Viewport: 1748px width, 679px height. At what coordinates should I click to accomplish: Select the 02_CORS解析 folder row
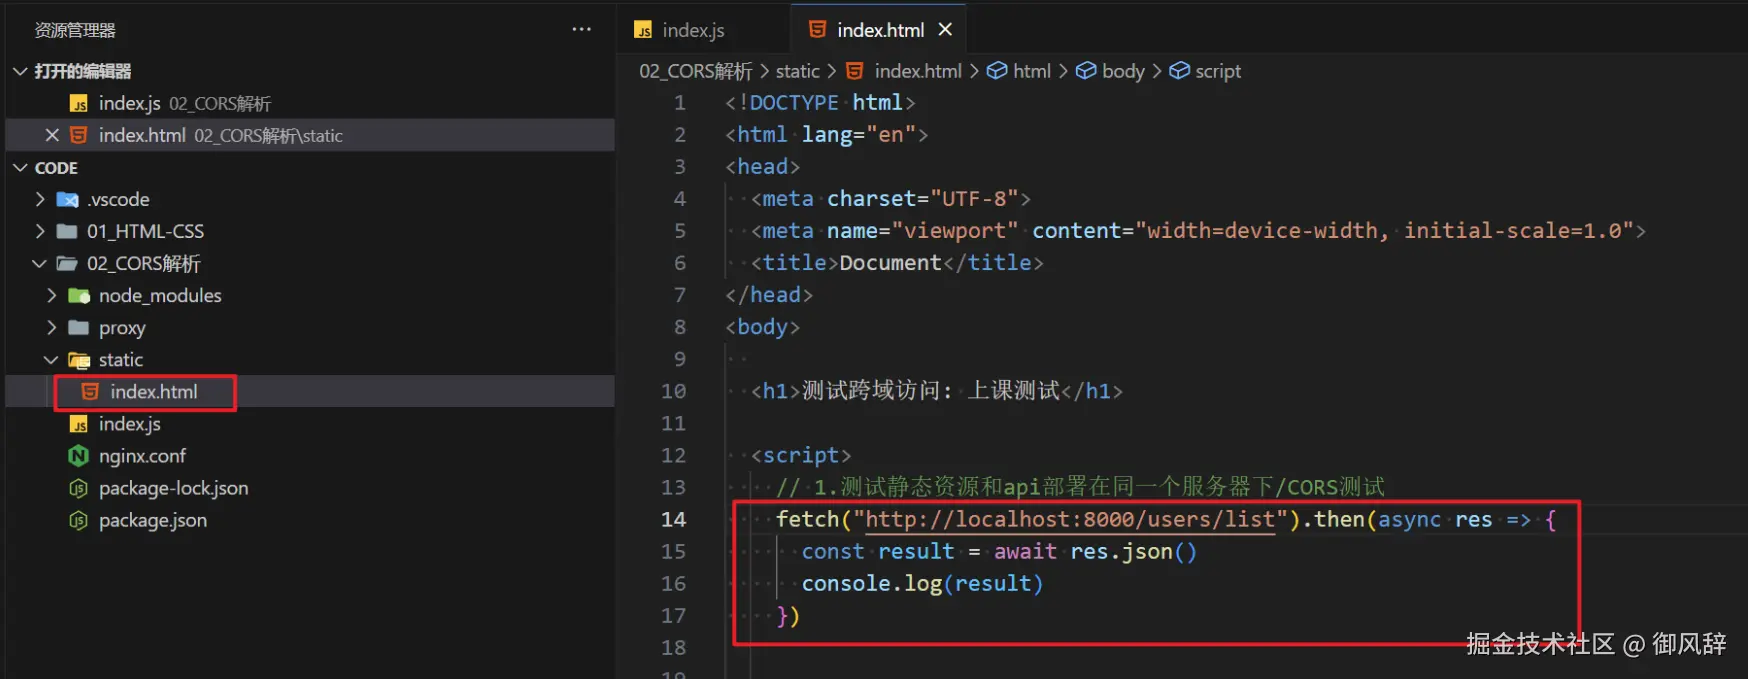310,263
